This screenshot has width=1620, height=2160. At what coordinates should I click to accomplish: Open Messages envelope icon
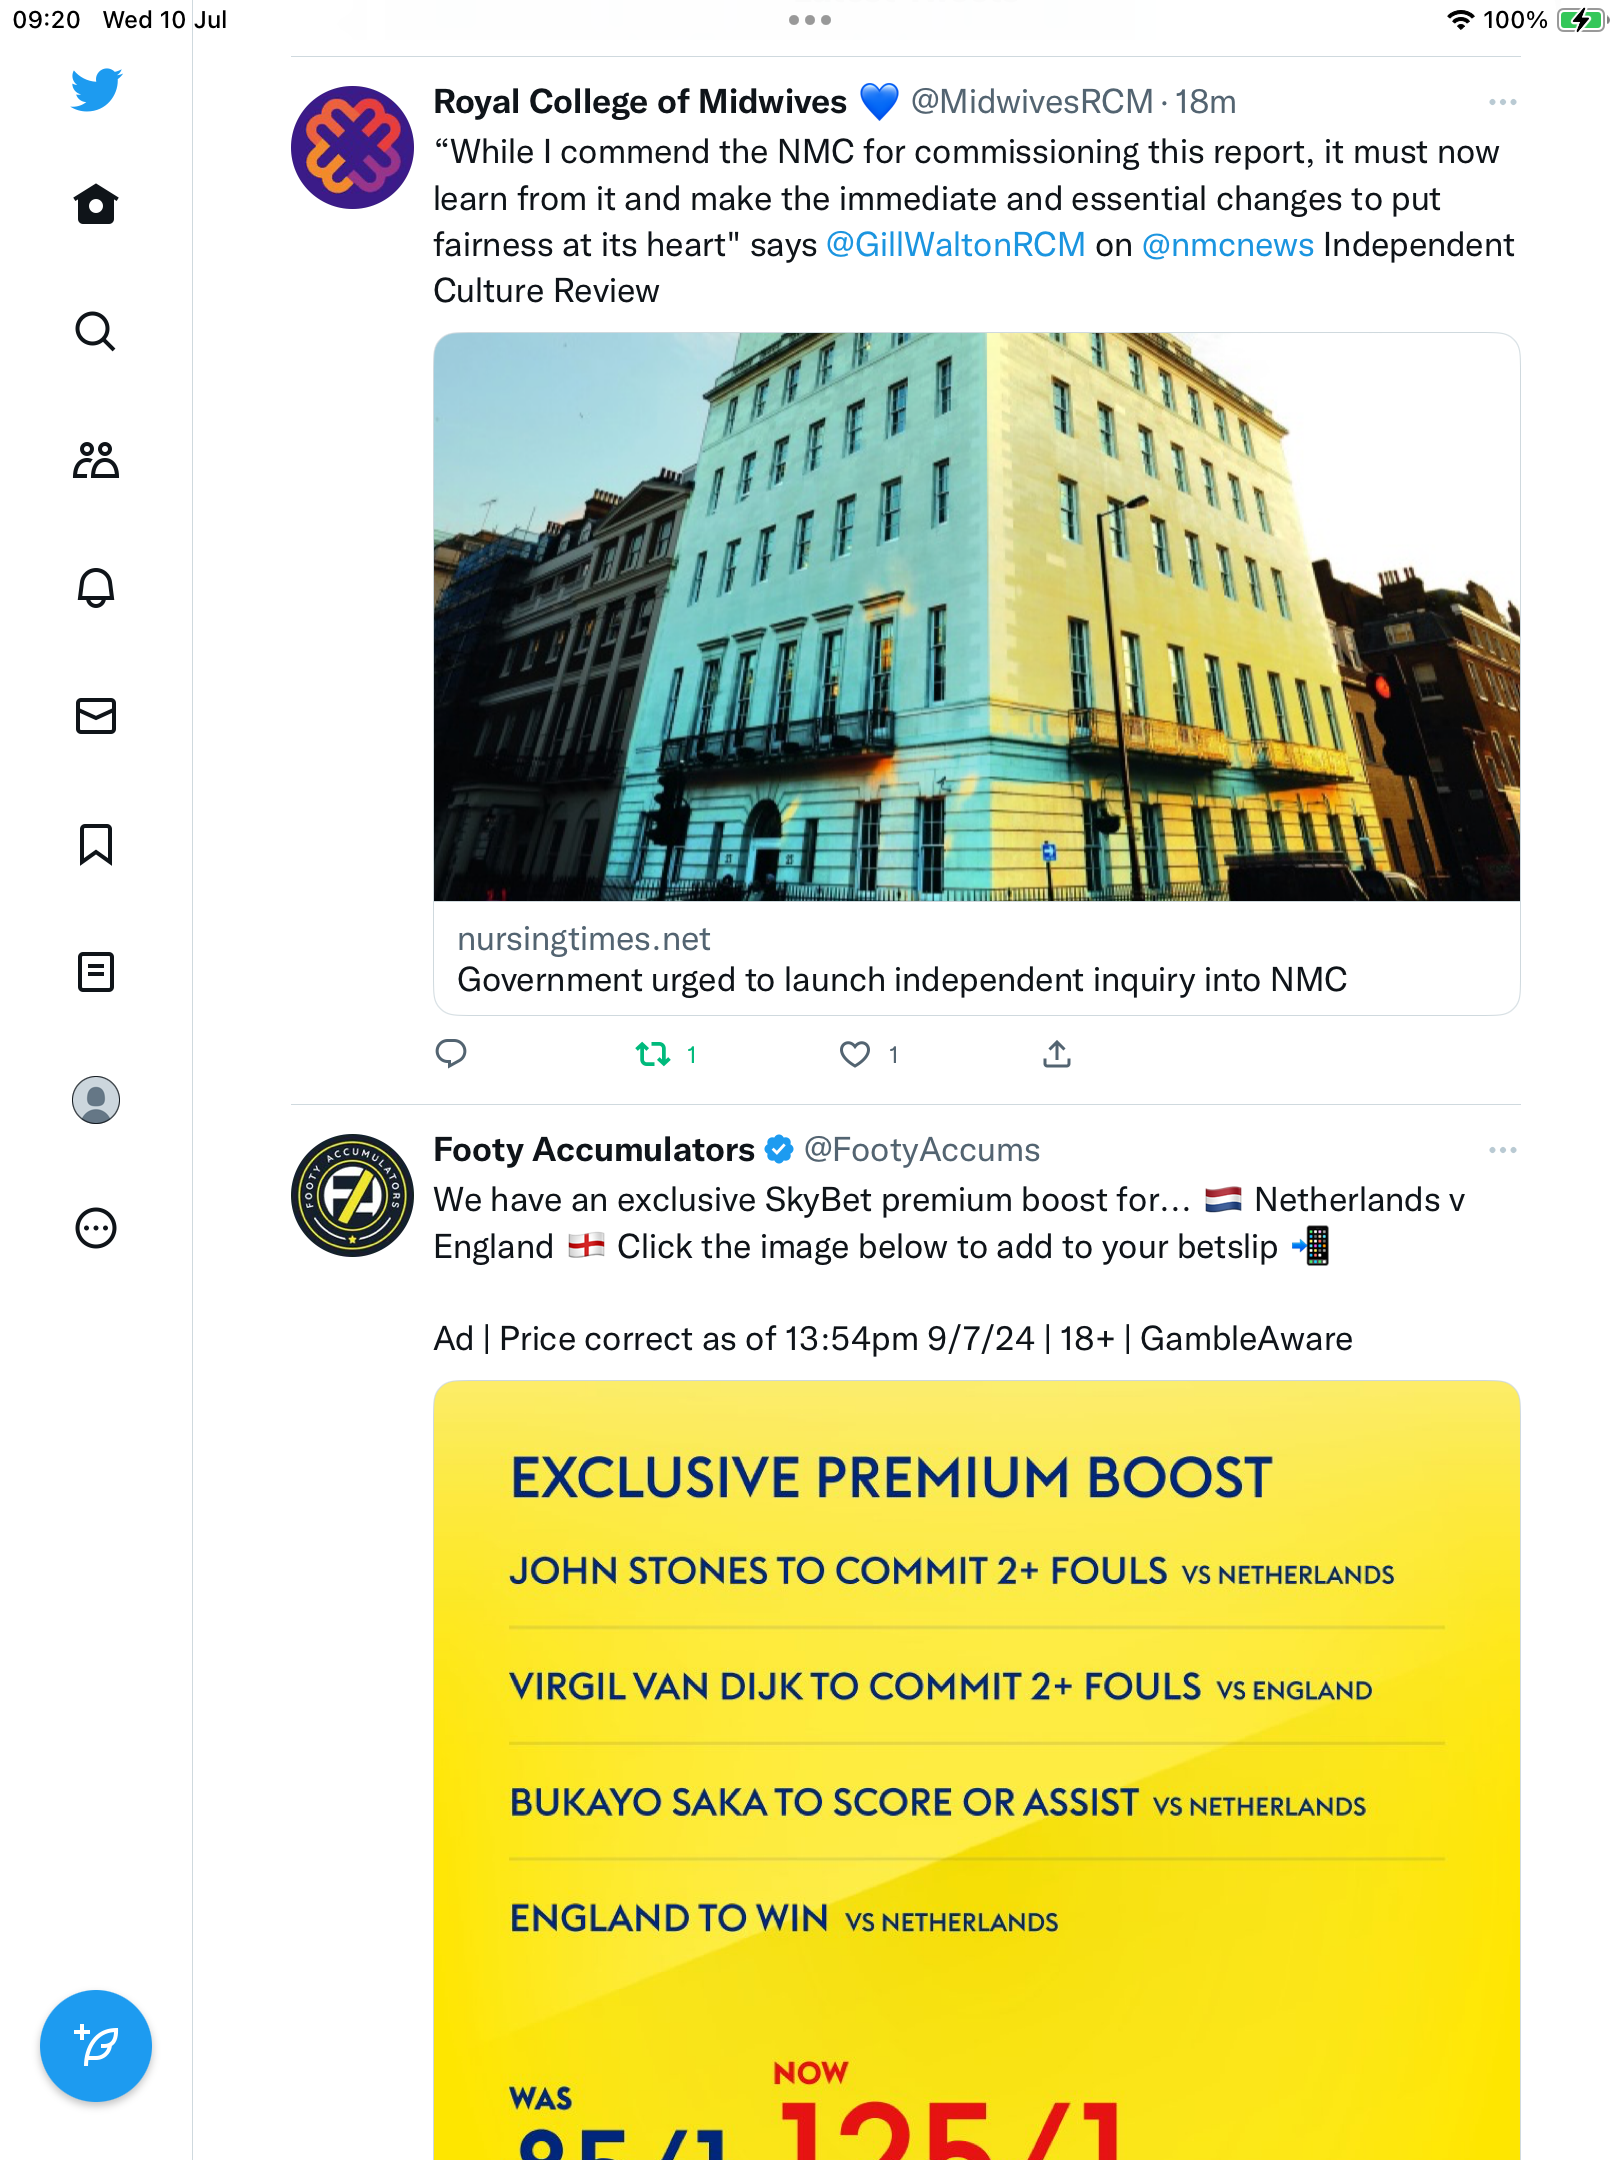pos(96,716)
